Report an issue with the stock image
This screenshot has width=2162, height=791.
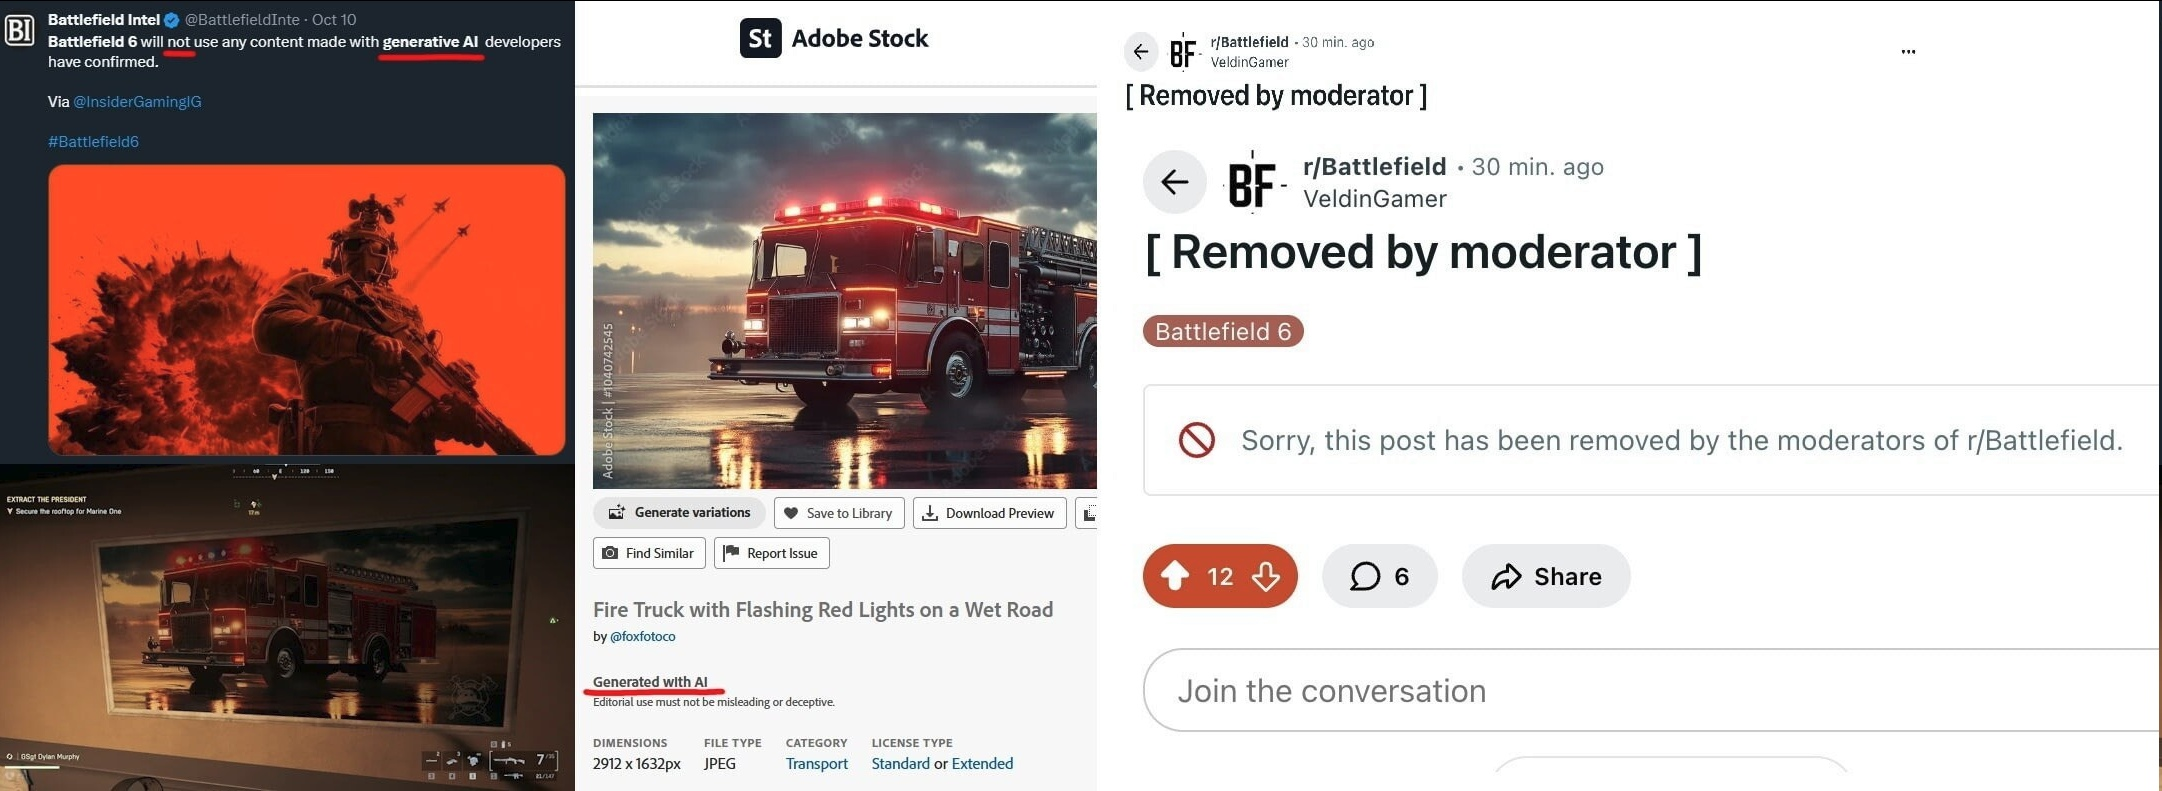(771, 553)
